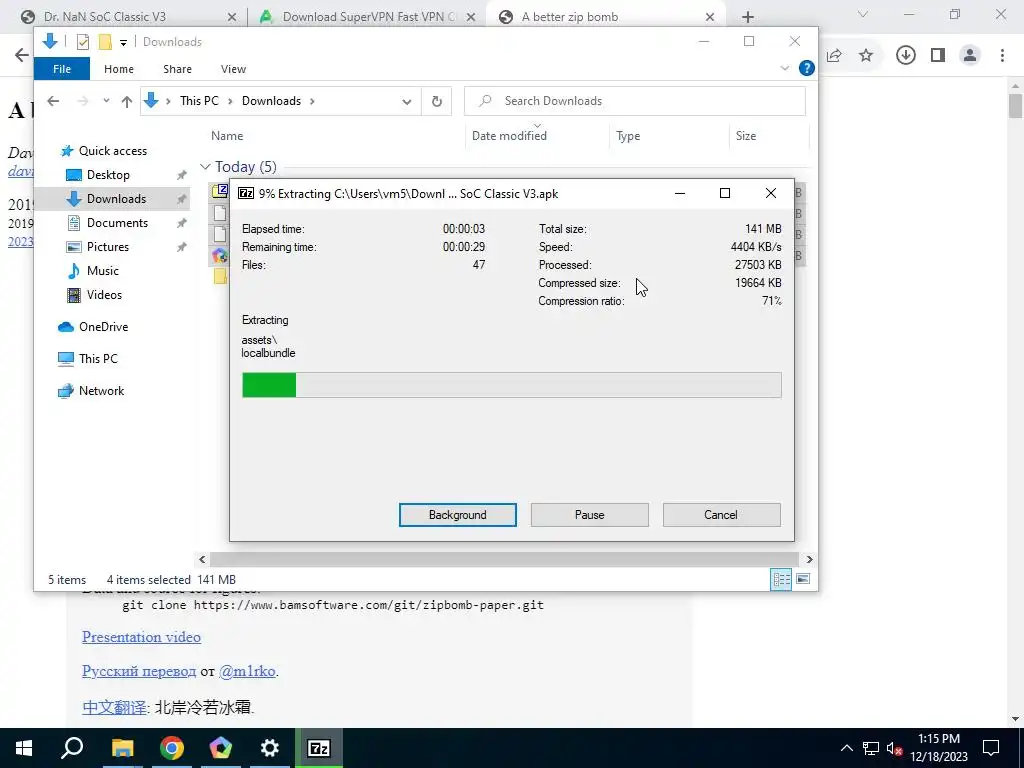Open Desktop in navigation pane

pyautogui.click(x=108, y=175)
